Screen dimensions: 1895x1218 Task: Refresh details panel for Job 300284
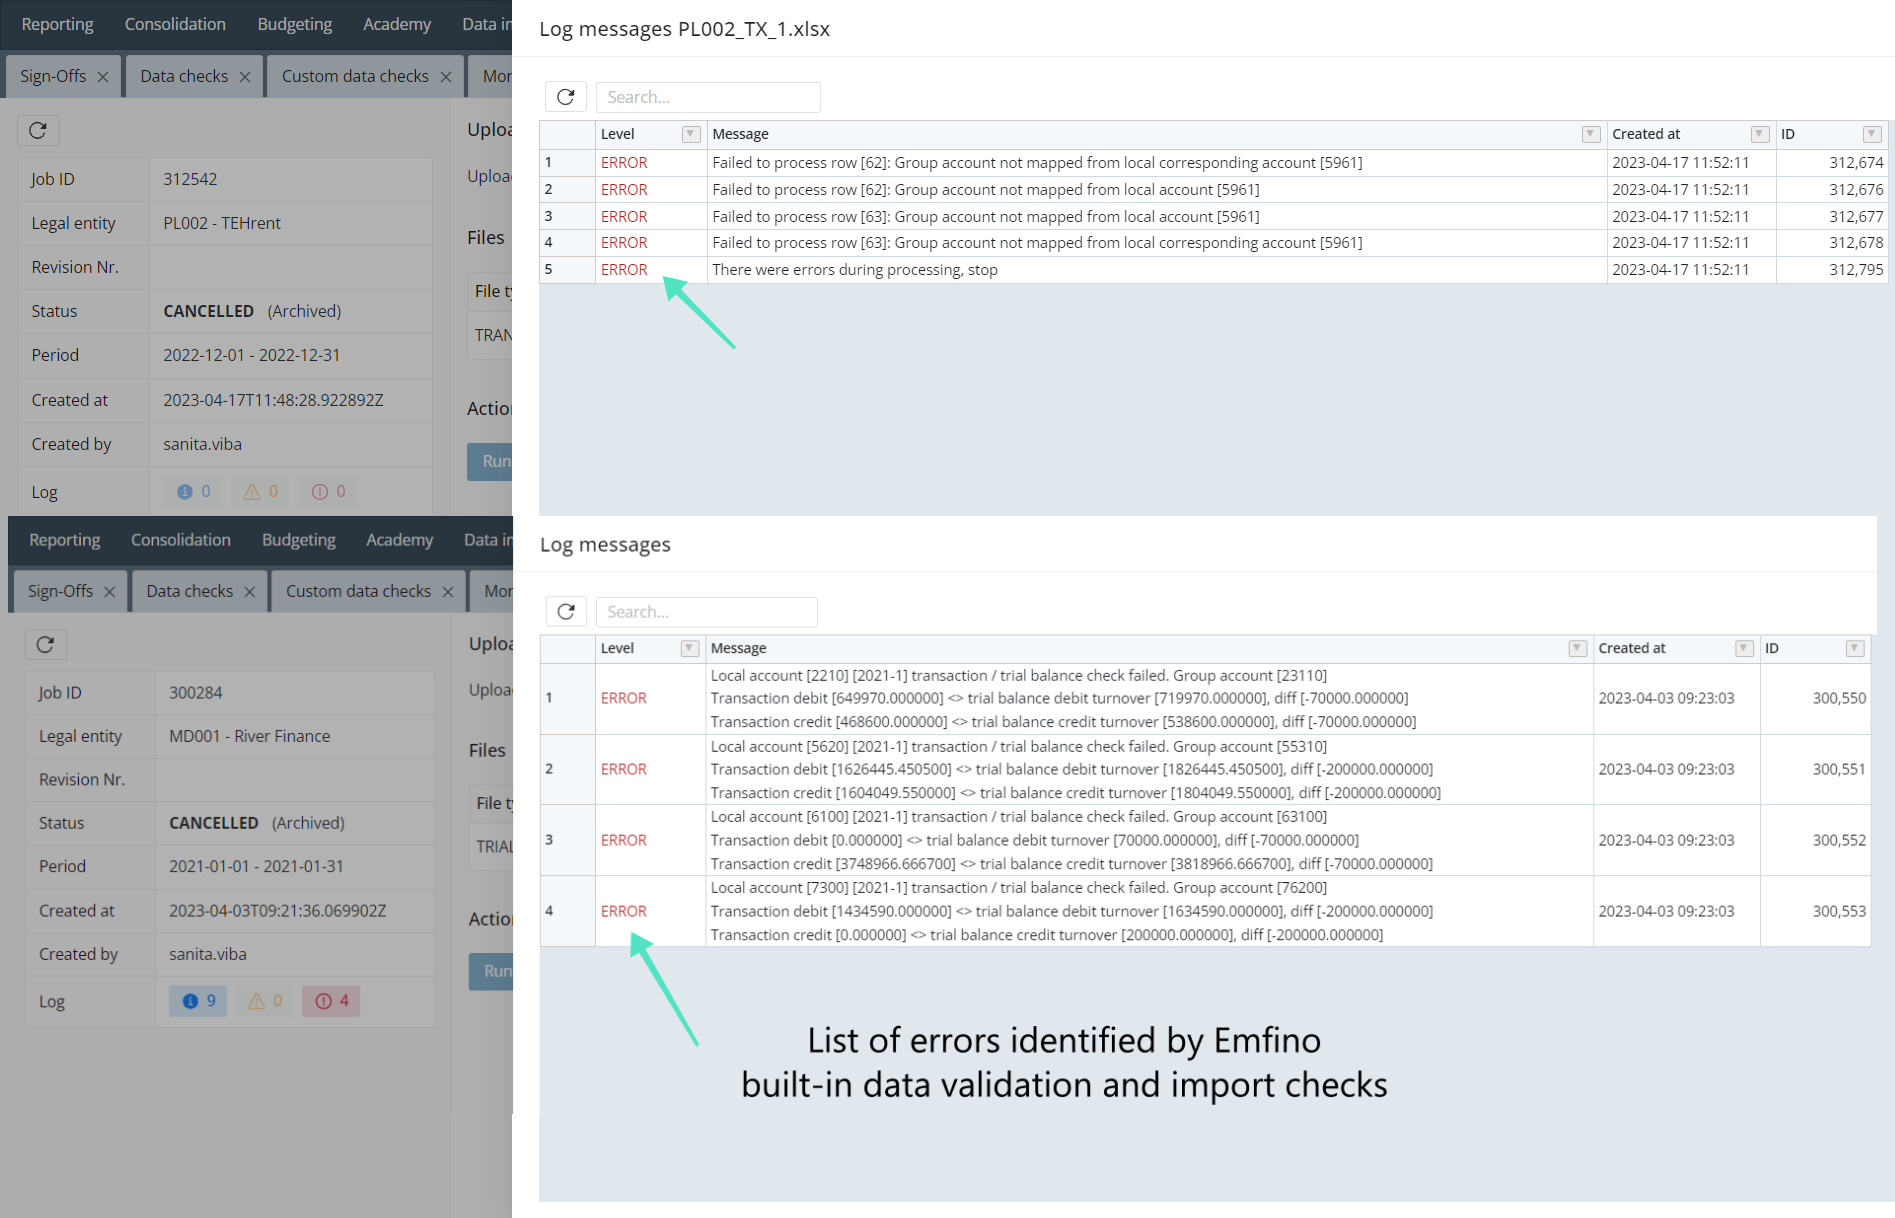[45, 644]
